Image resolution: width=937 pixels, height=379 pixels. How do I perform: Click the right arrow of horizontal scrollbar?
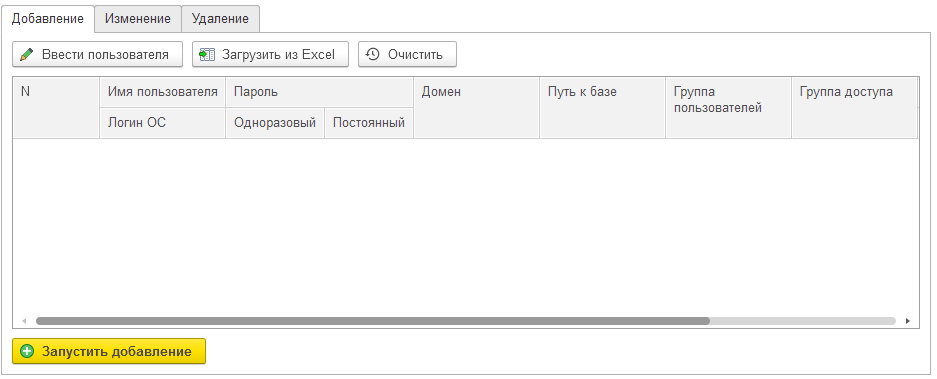pos(907,321)
